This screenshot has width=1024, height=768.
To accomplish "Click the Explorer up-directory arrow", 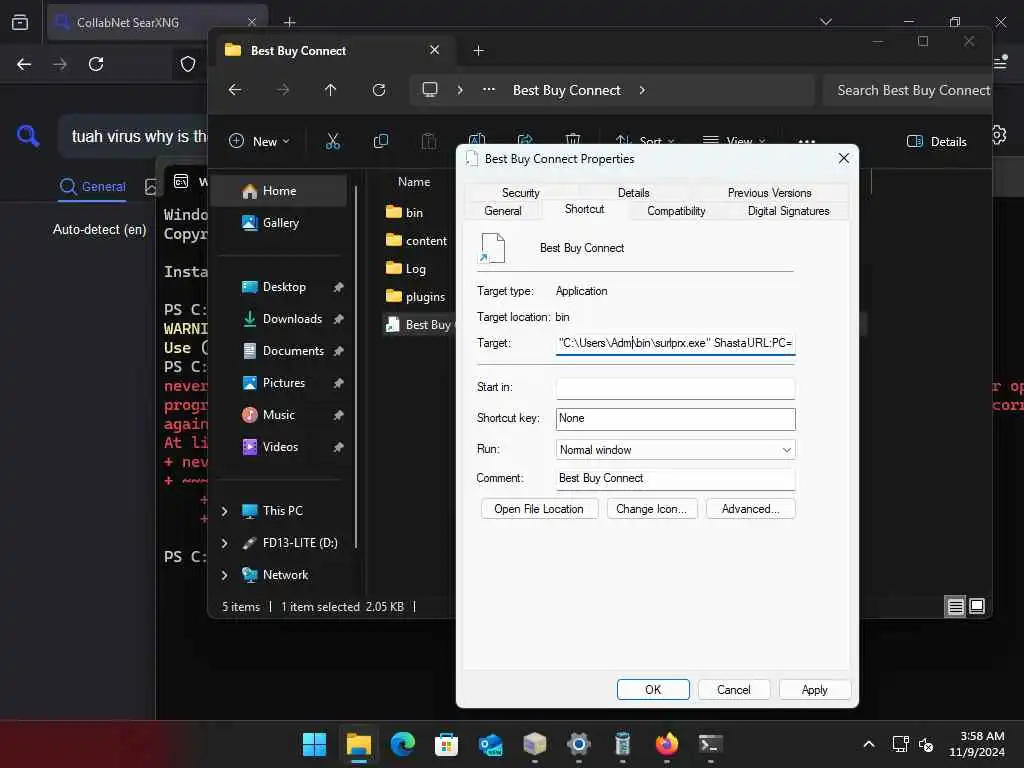I will pos(330,89).
